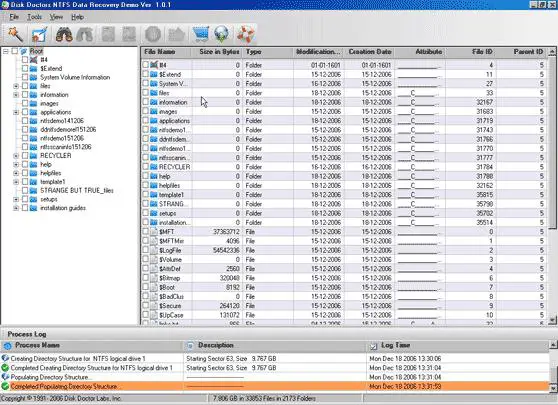
Task: Select ntfsscaninfo151206 folder in tree
Action: click(x=65, y=147)
